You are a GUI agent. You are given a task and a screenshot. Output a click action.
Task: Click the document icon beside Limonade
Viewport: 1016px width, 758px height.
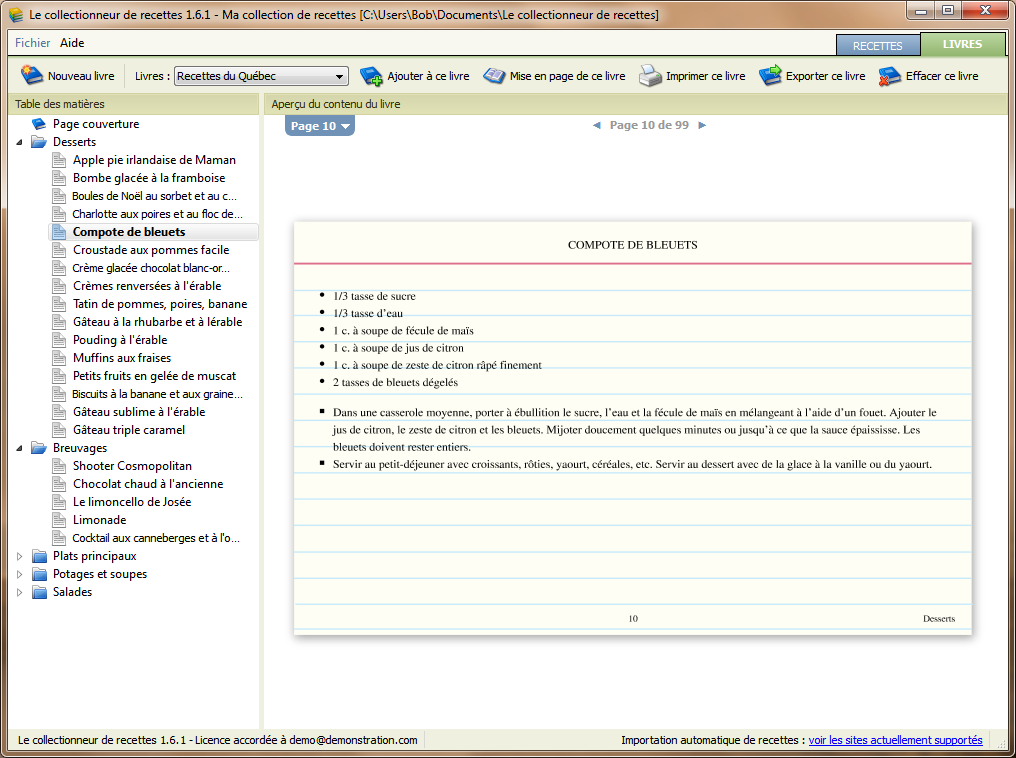click(59, 520)
